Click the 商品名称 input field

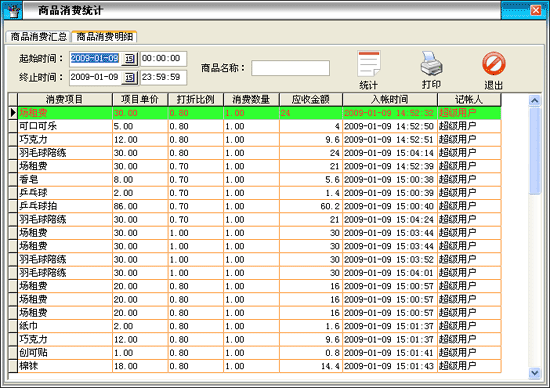[x=290, y=68]
